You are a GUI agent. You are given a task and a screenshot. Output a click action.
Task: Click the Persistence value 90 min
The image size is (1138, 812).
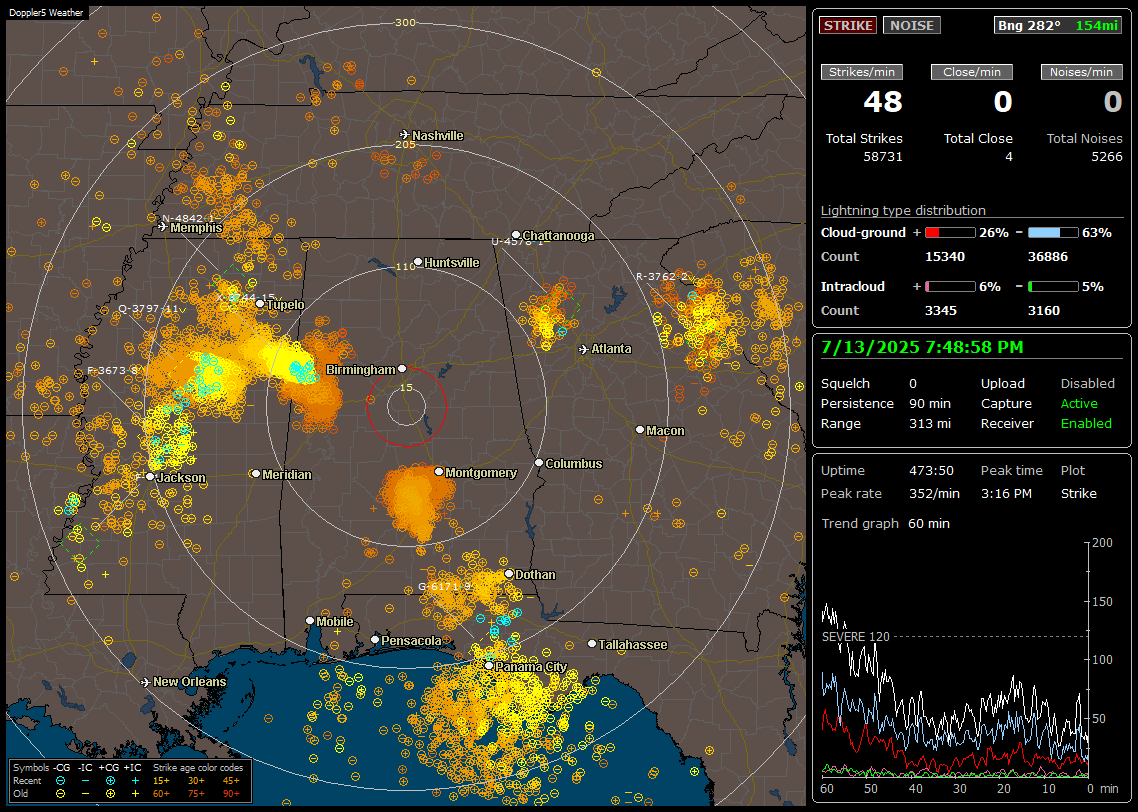tap(930, 403)
